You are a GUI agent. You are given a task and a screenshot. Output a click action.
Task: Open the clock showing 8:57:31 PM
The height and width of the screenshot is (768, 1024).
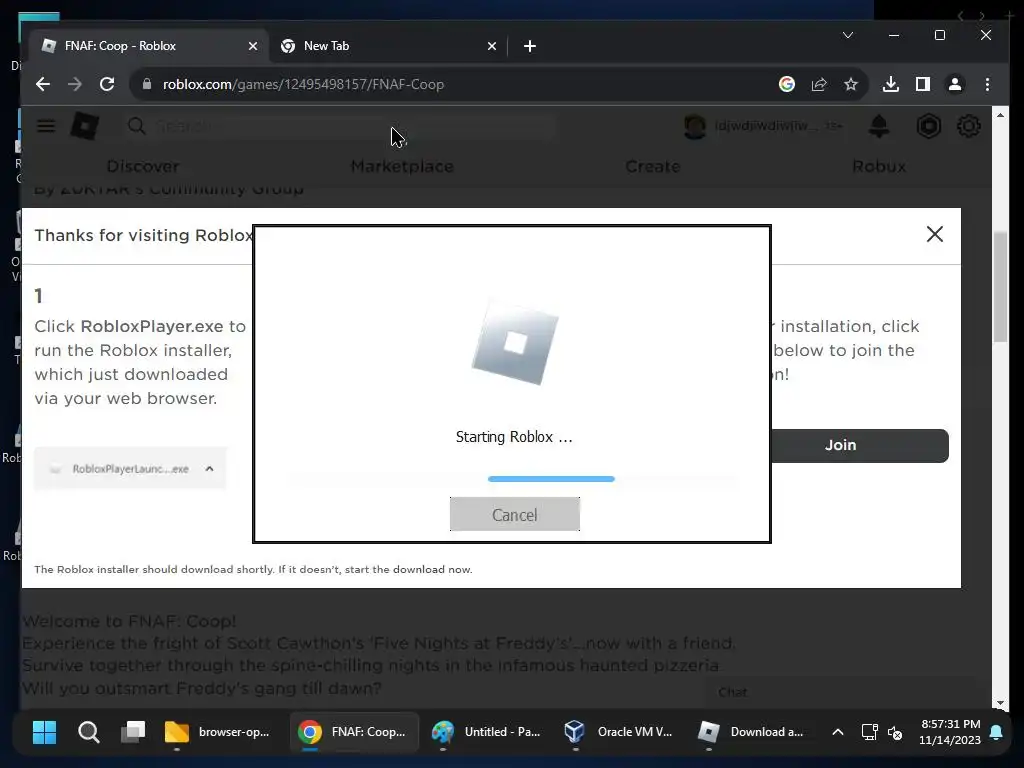click(950, 732)
